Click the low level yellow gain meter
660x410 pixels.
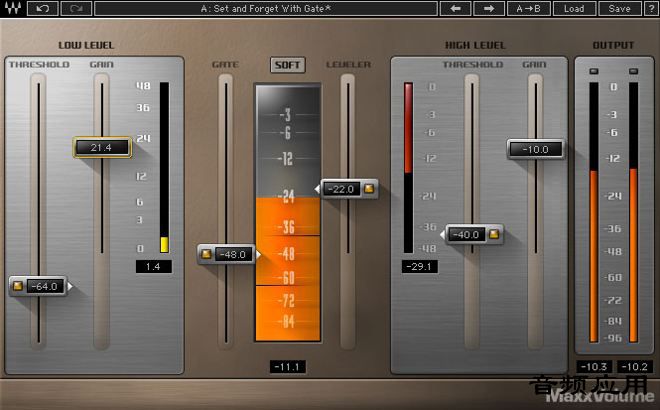(x=164, y=168)
